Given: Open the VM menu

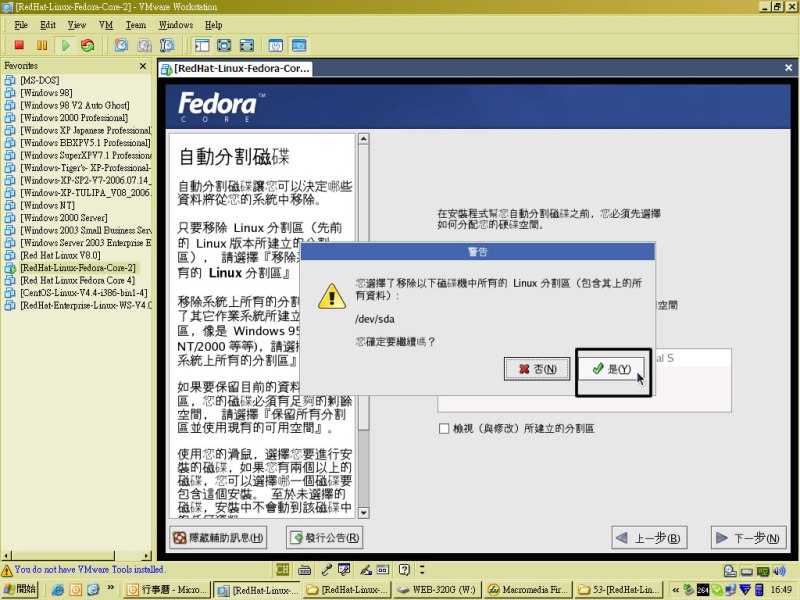Looking at the screenshot, I should [106, 24].
